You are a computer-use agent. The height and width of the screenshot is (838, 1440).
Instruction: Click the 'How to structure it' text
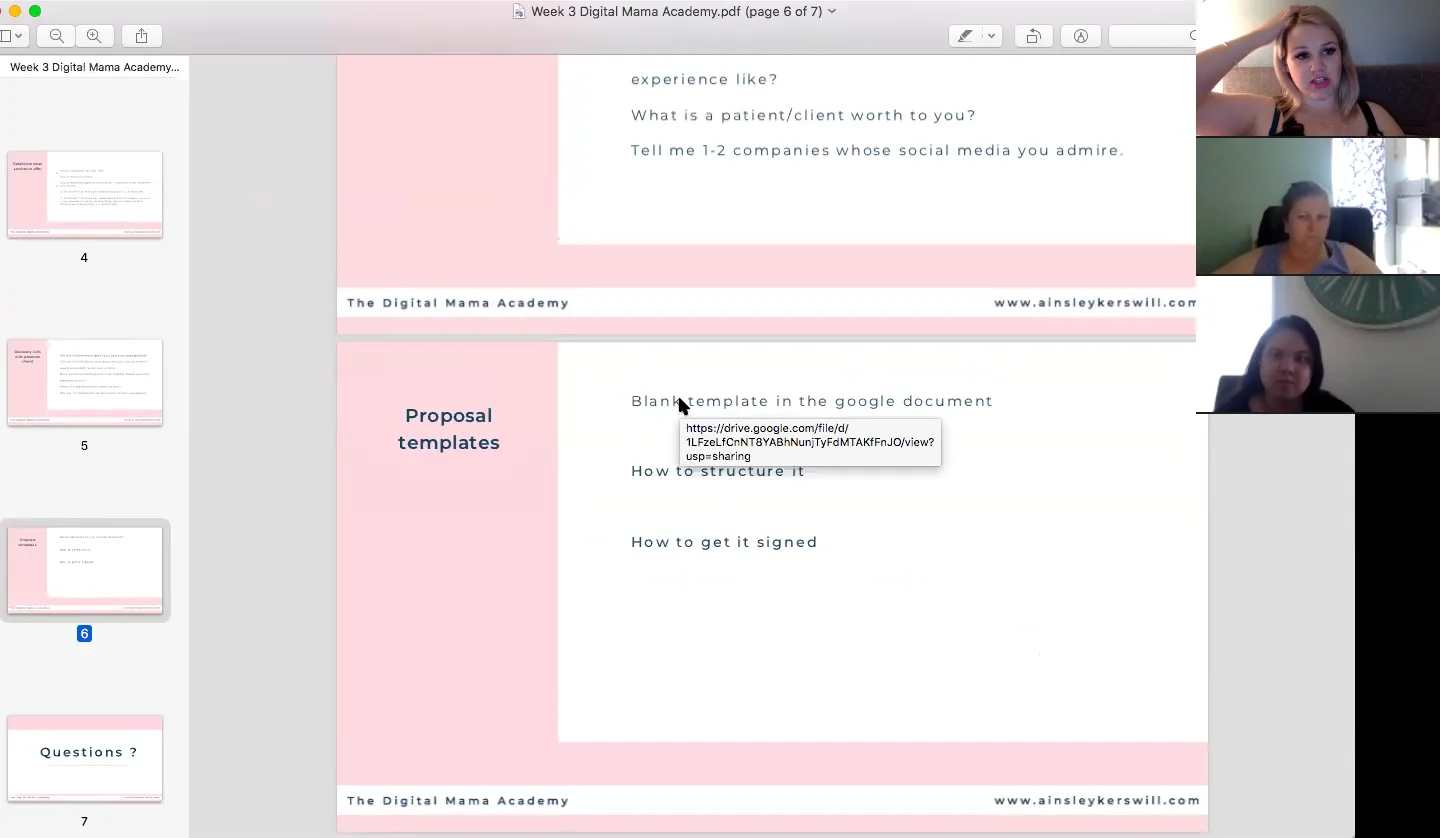pos(718,471)
